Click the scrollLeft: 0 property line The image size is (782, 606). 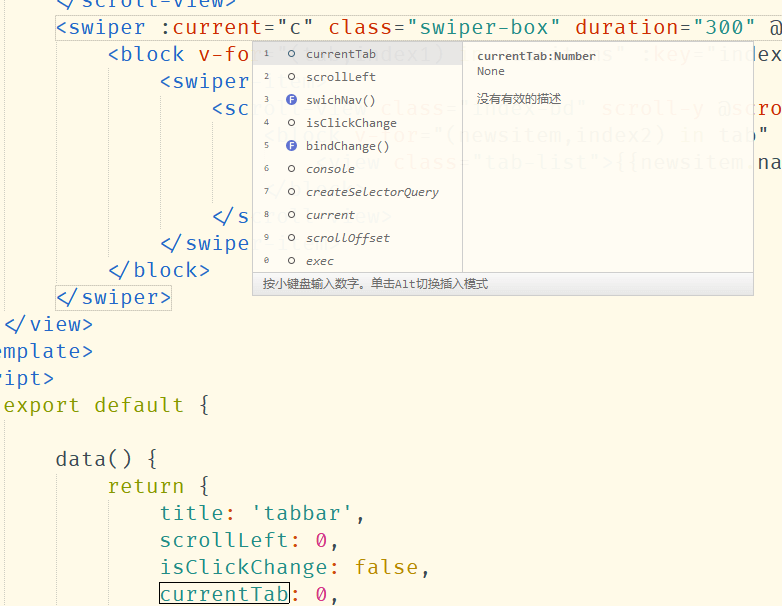pyautogui.click(x=249, y=540)
